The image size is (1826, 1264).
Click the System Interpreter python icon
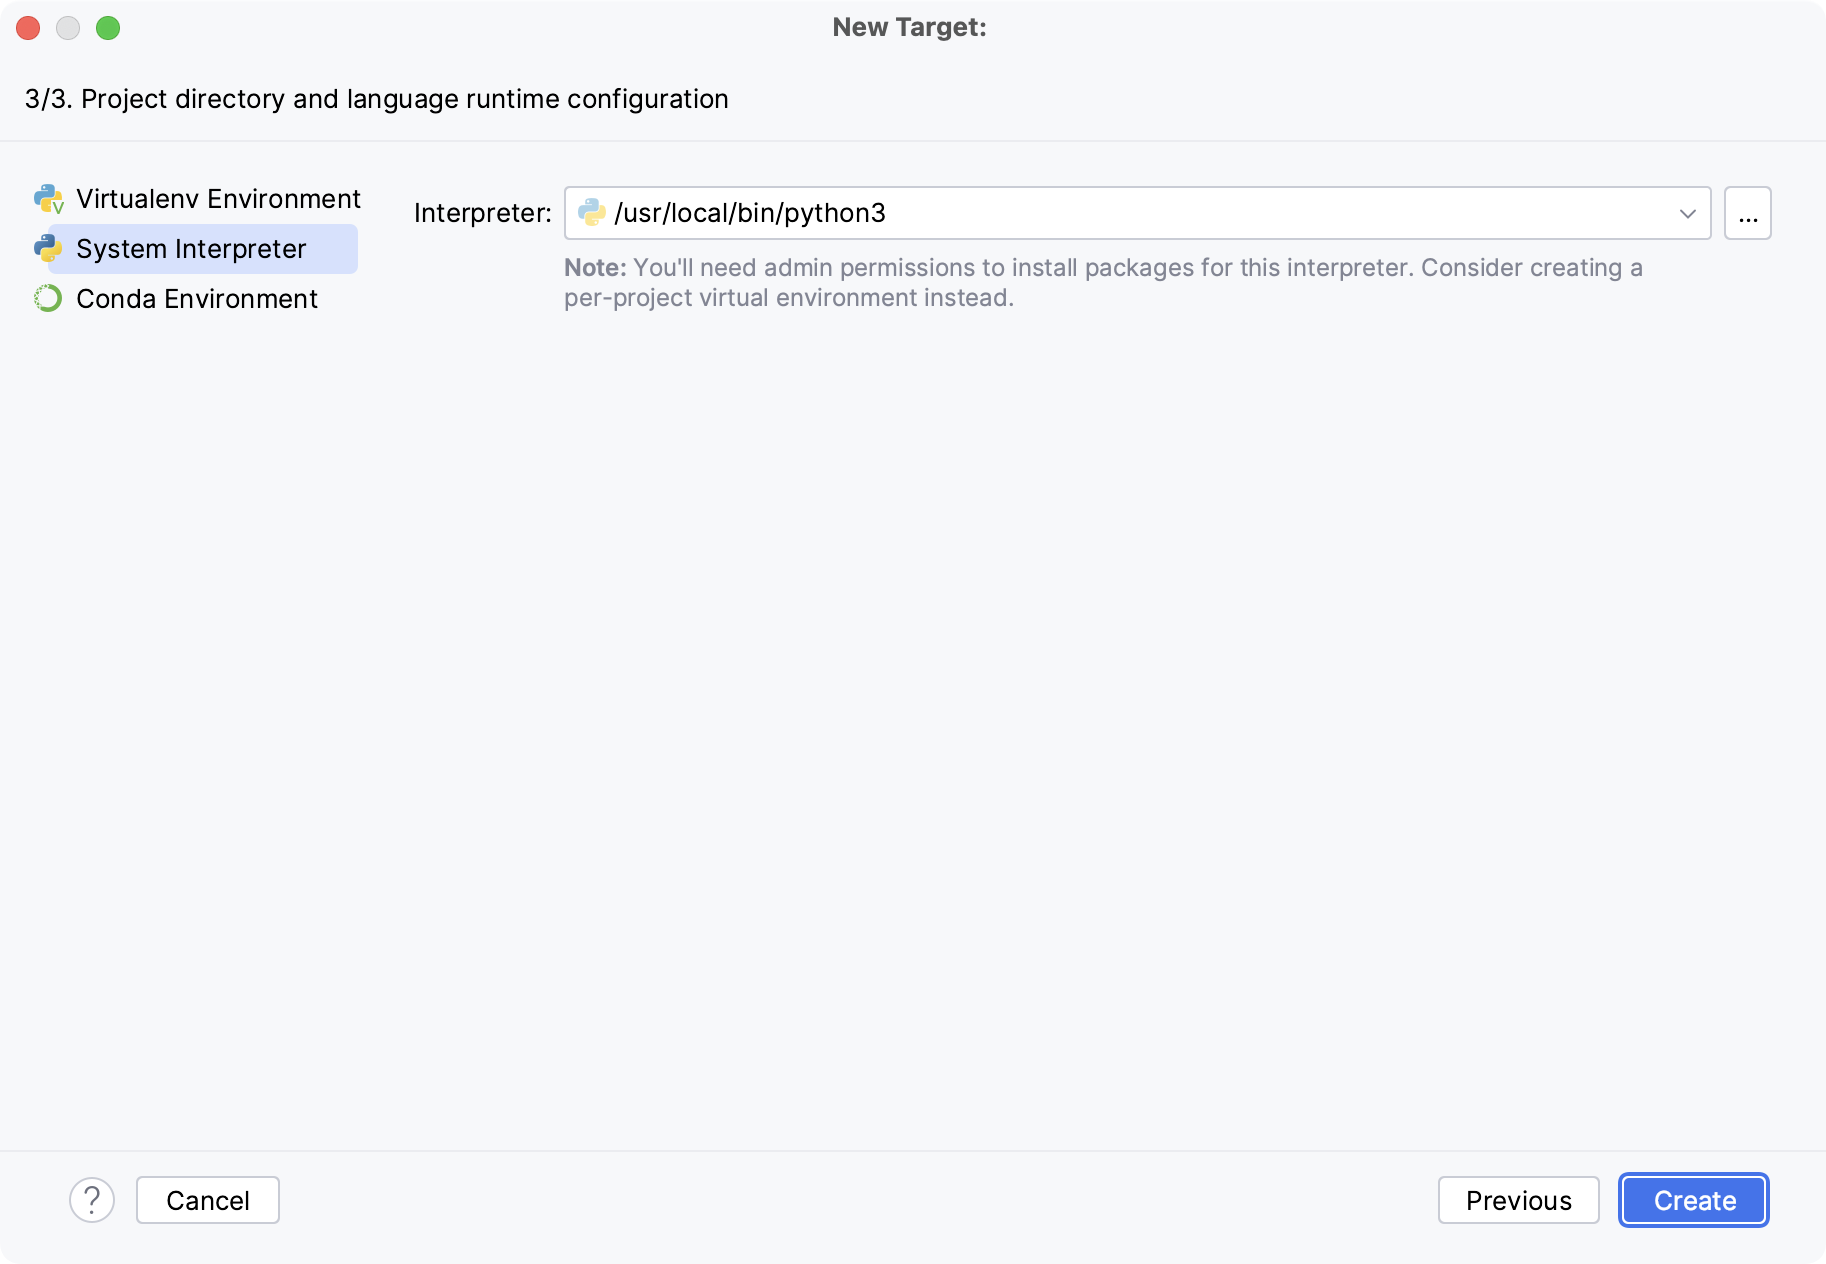point(48,248)
